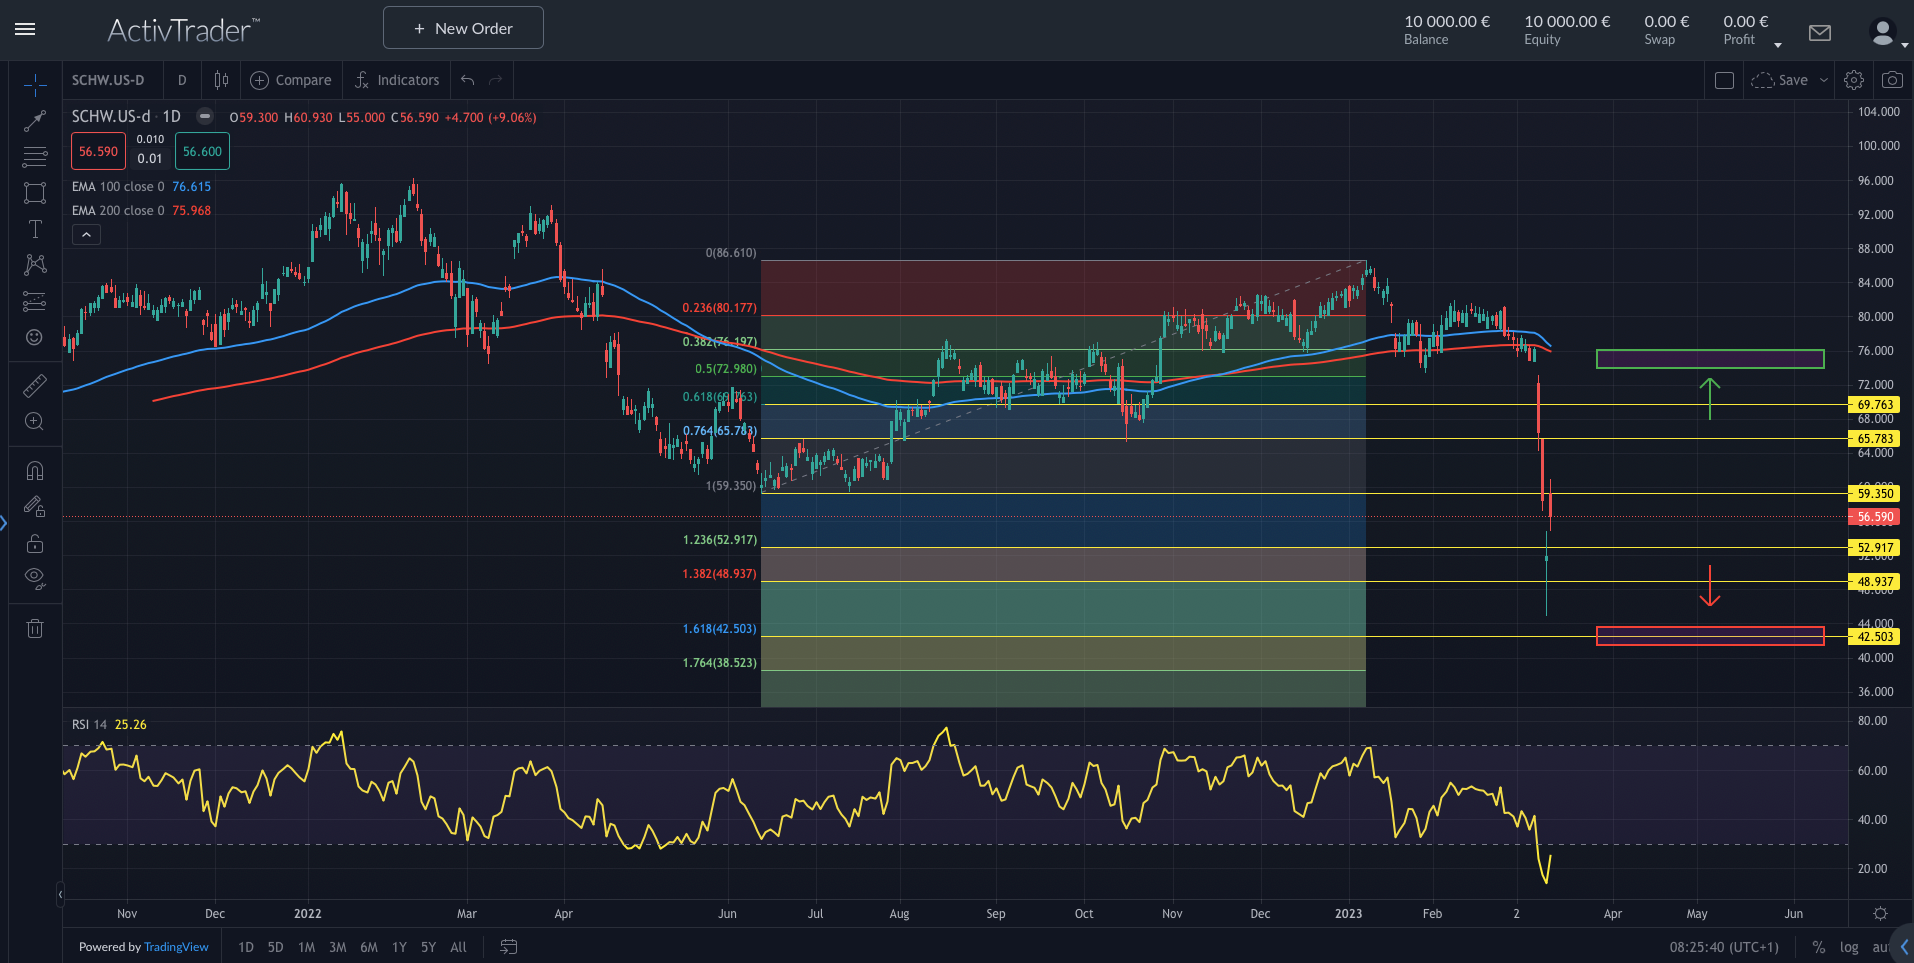
Task: Expand the Profit dropdown arrow
Action: tap(1777, 44)
